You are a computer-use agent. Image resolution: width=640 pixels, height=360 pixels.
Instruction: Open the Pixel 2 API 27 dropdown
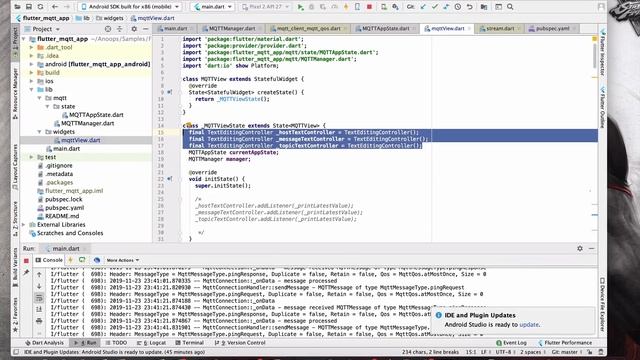pos(265,7)
